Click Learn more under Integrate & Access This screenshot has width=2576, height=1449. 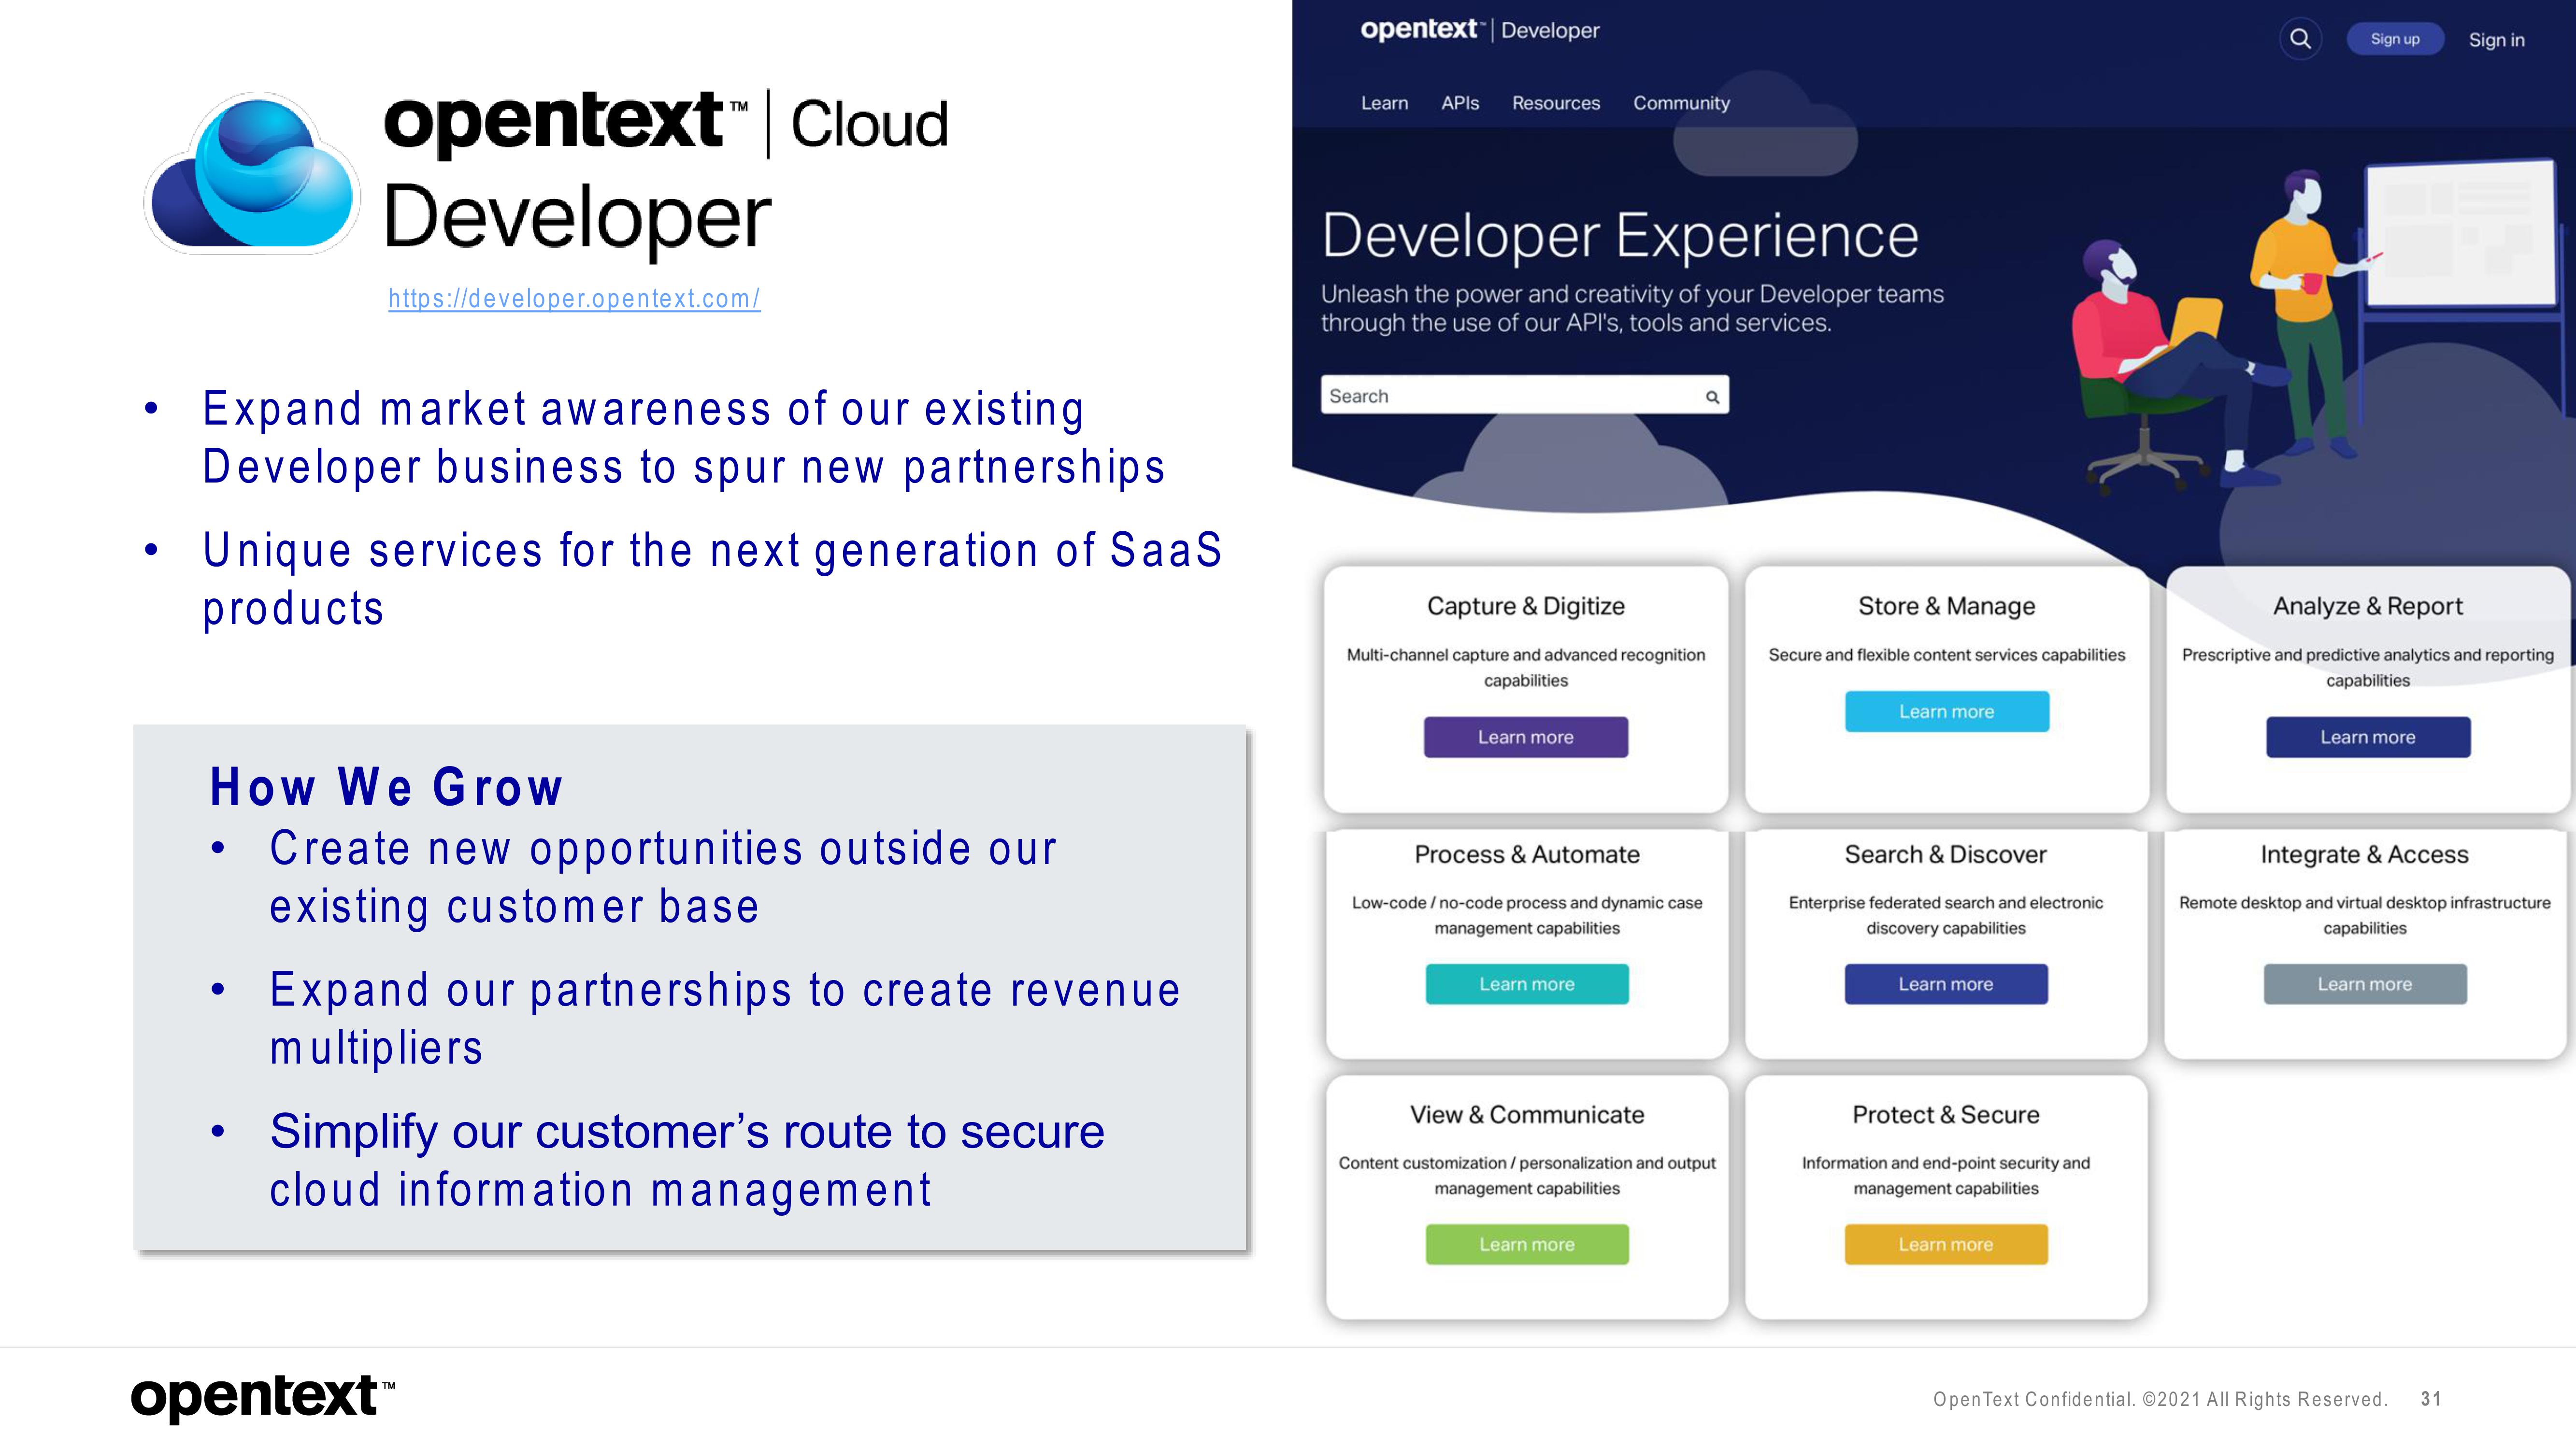point(2364,984)
